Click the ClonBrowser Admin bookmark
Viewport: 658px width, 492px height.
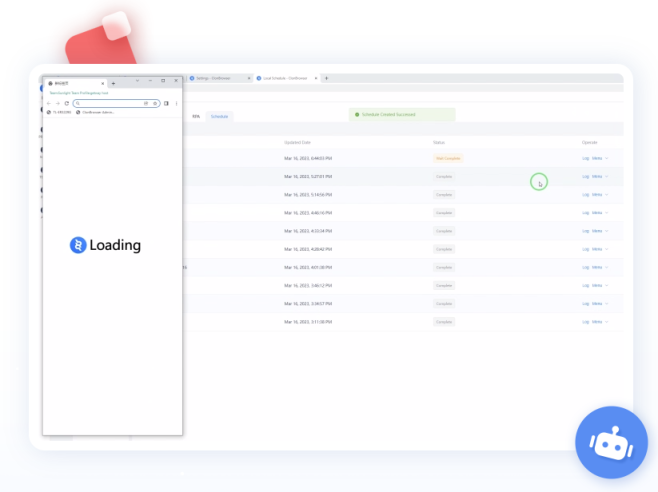(x=97, y=112)
